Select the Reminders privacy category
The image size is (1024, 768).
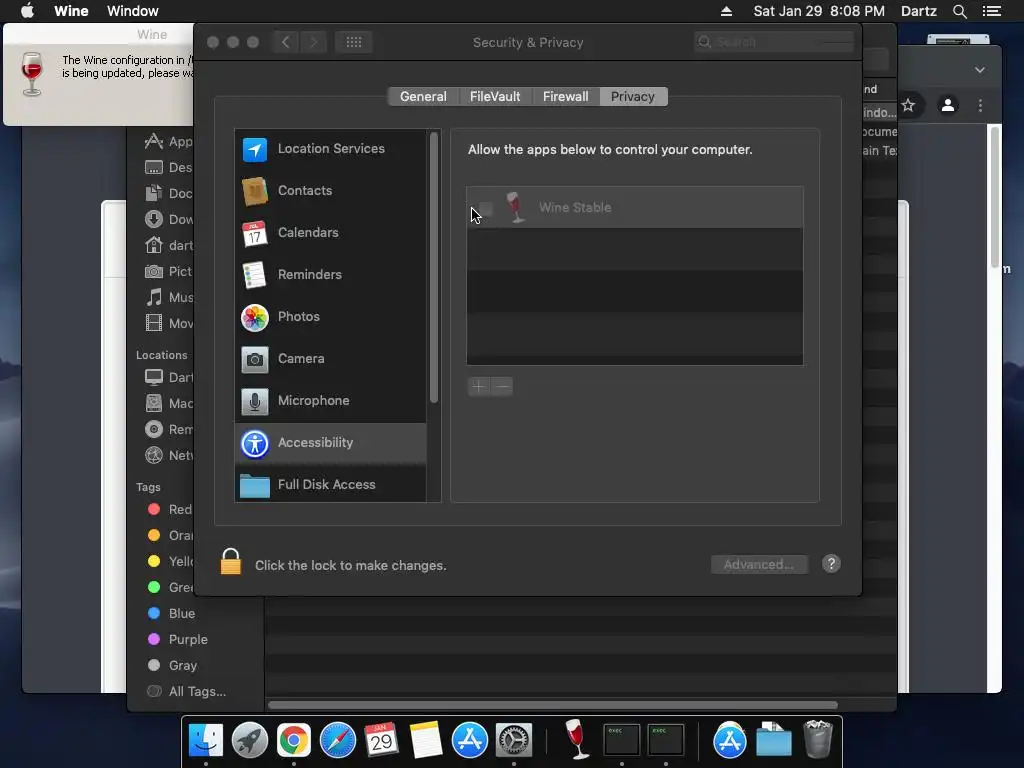[x=330, y=274]
